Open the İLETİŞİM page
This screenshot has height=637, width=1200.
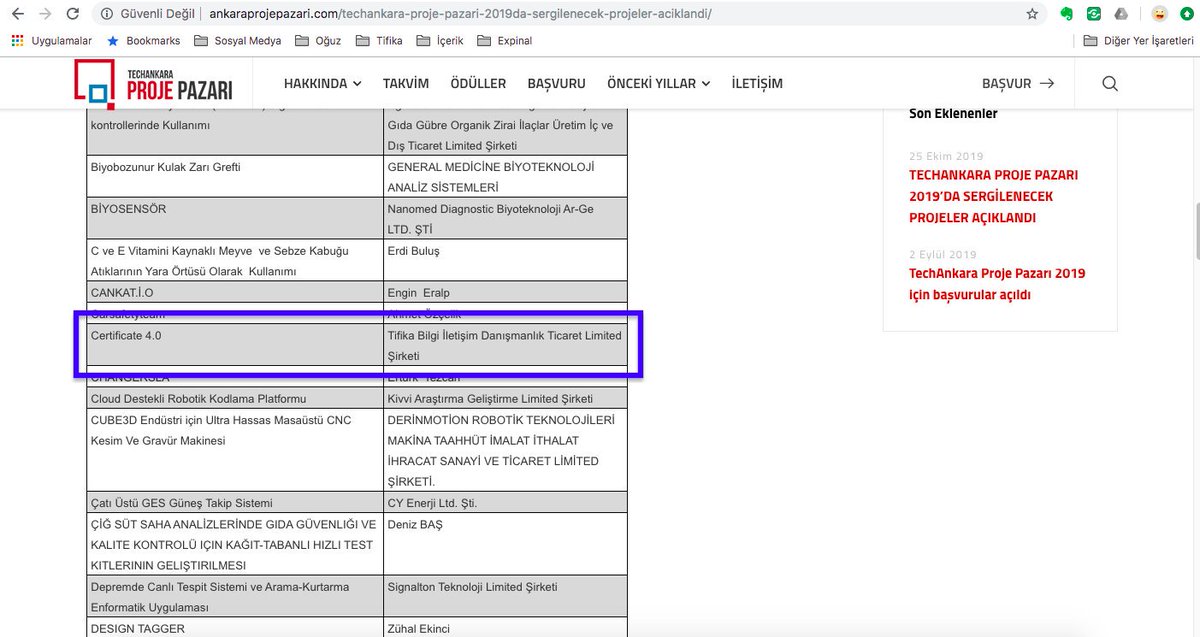tap(757, 84)
